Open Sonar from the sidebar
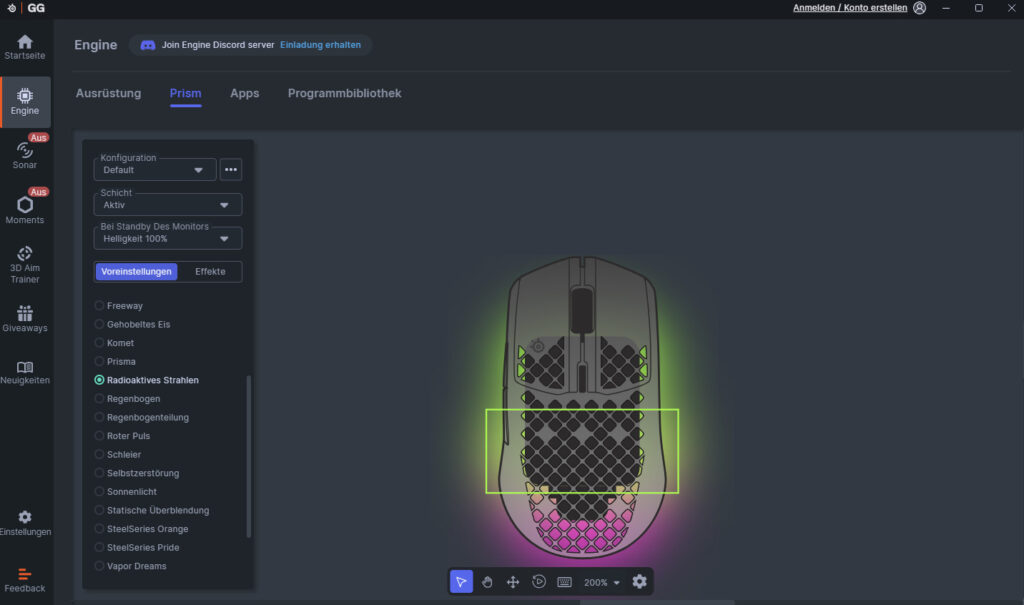Screen dimensions: 1024x605 pos(25,155)
